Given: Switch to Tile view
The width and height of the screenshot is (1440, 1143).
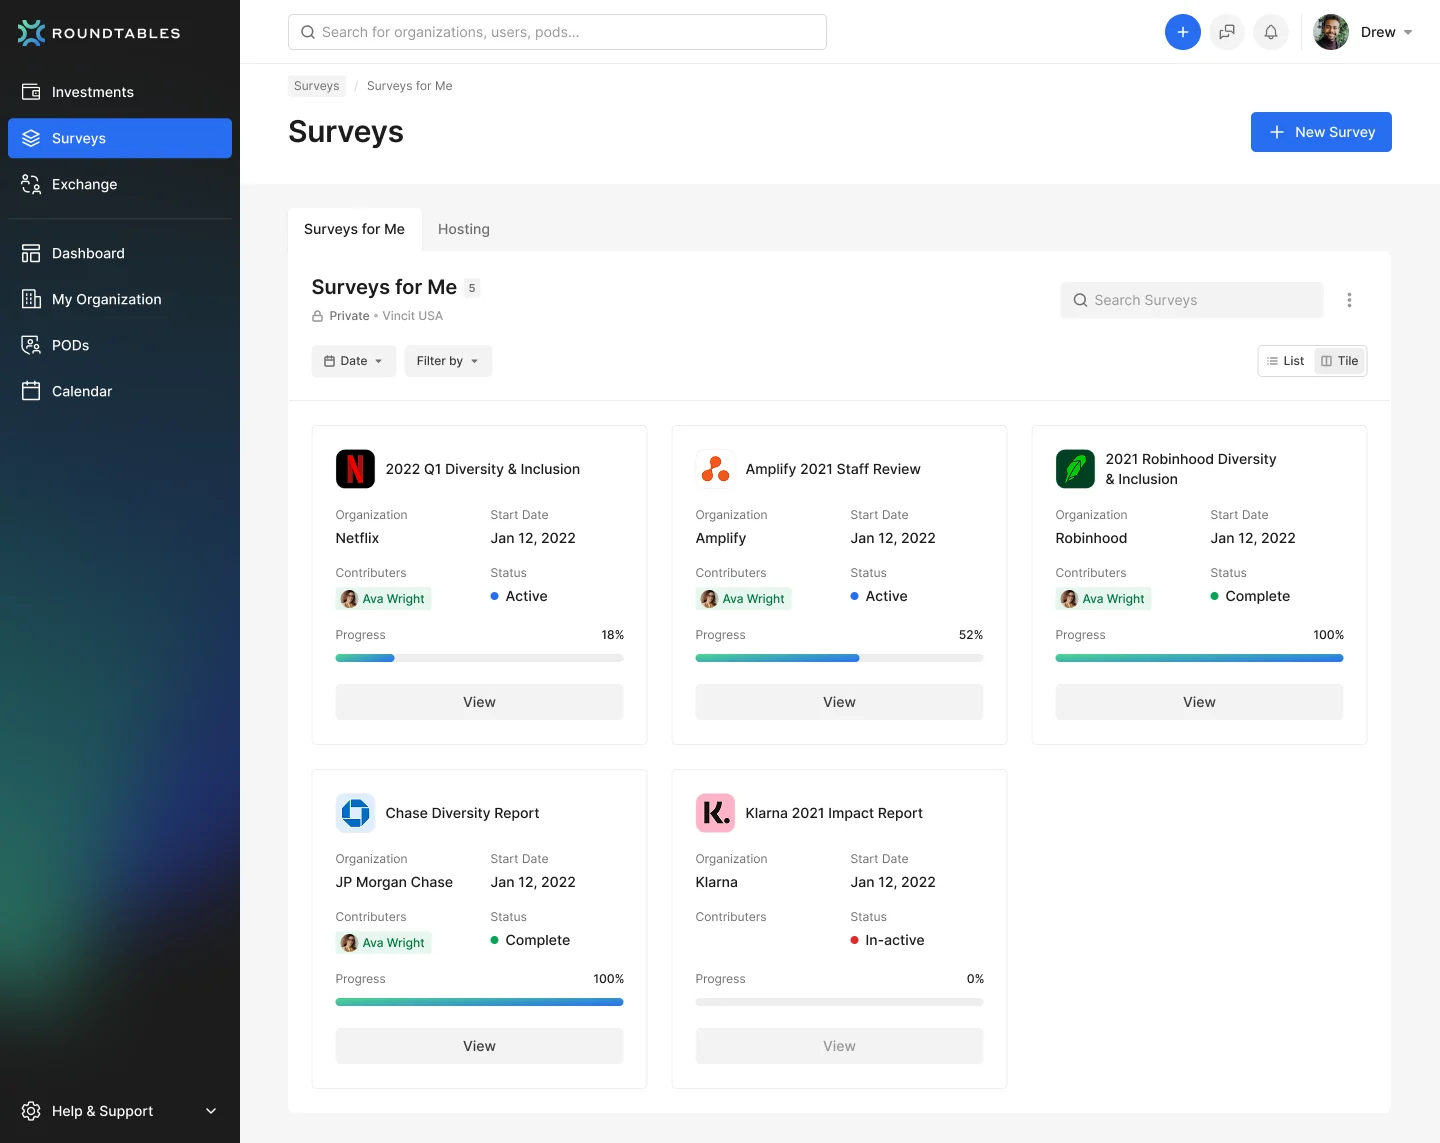Looking at the screenshot, I should (x=1340, y=361).
